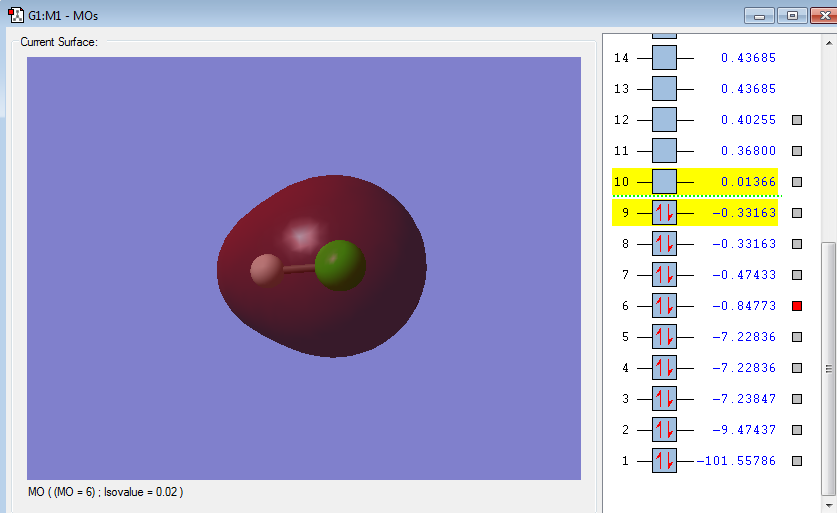Click the occupied orbital 9 box
The image size is (837, 513).
(x=664, y=213)
